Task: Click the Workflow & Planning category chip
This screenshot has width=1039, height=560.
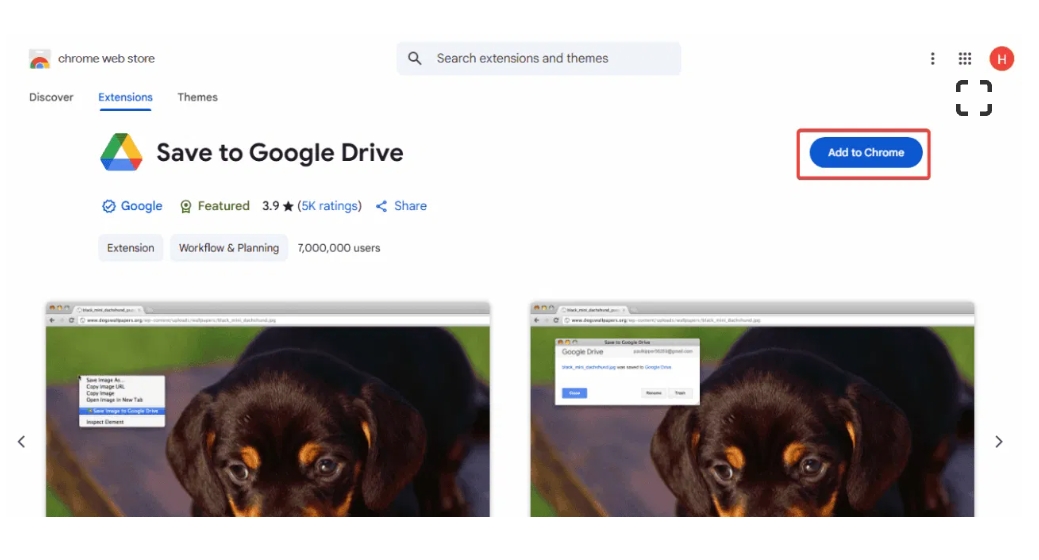Action: pos(228,248)
